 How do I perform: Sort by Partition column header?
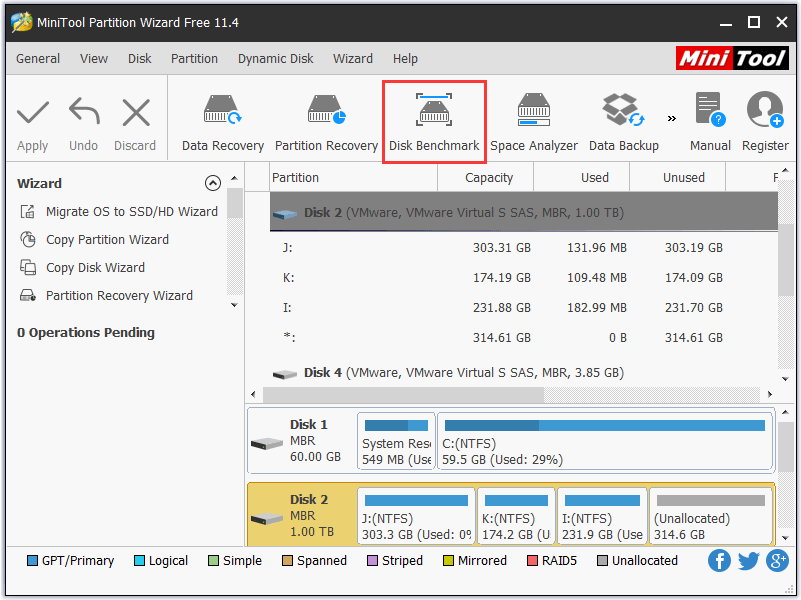[354, 178]
